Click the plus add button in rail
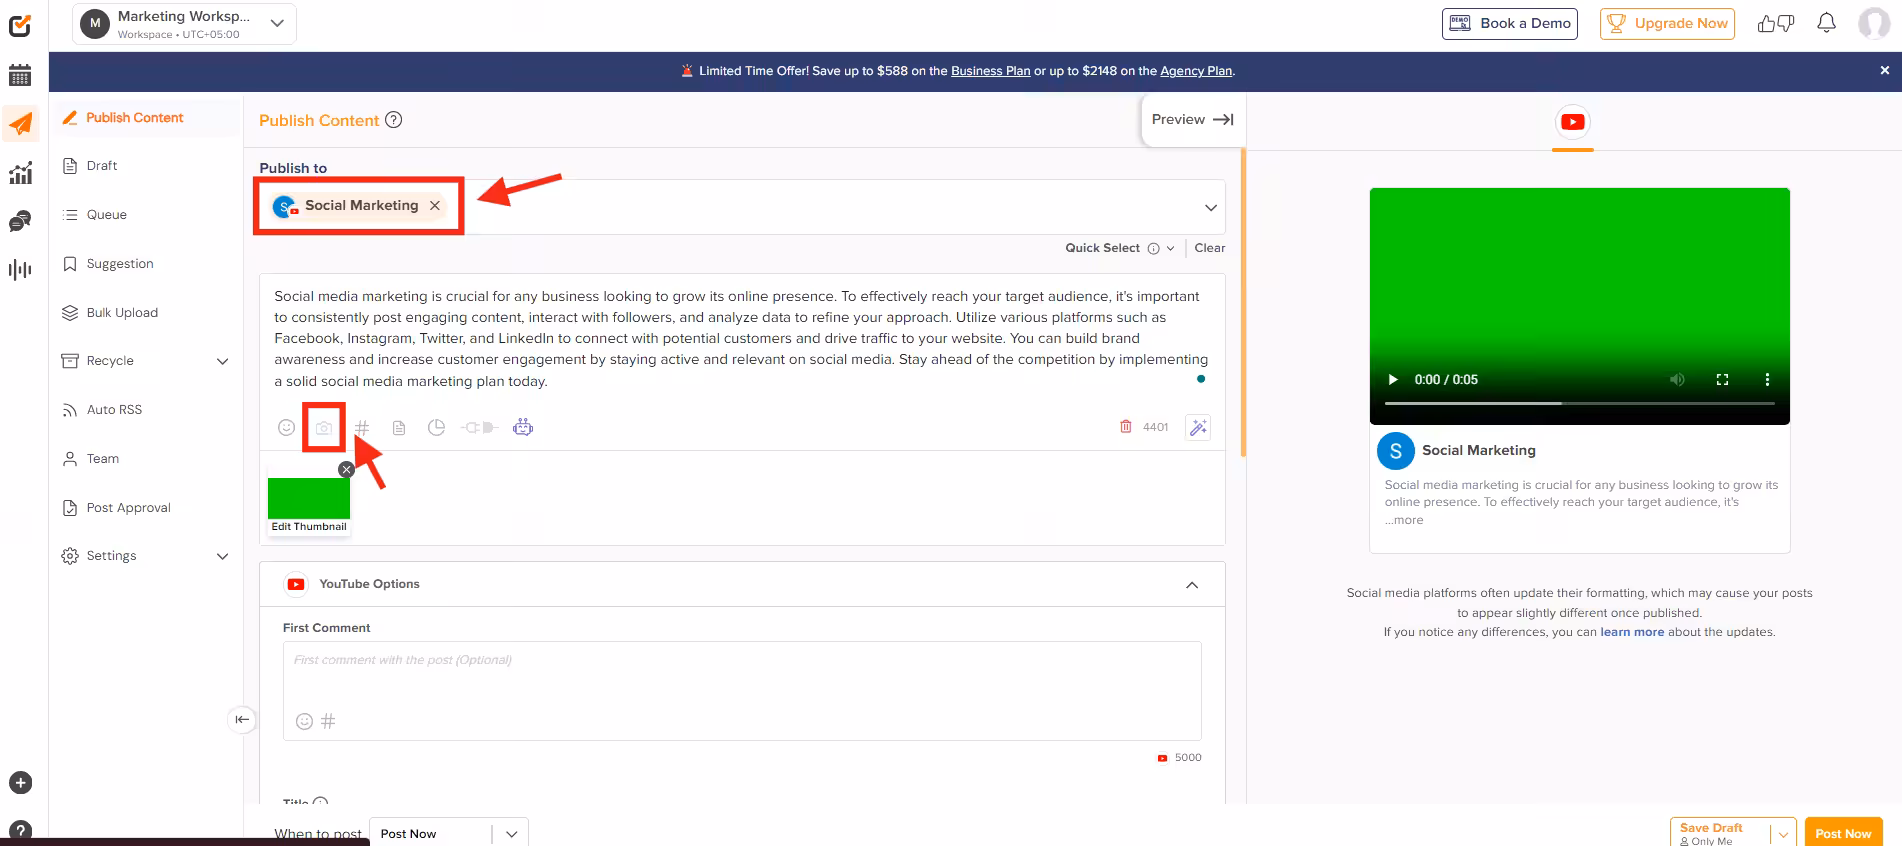 pos(20,783)
